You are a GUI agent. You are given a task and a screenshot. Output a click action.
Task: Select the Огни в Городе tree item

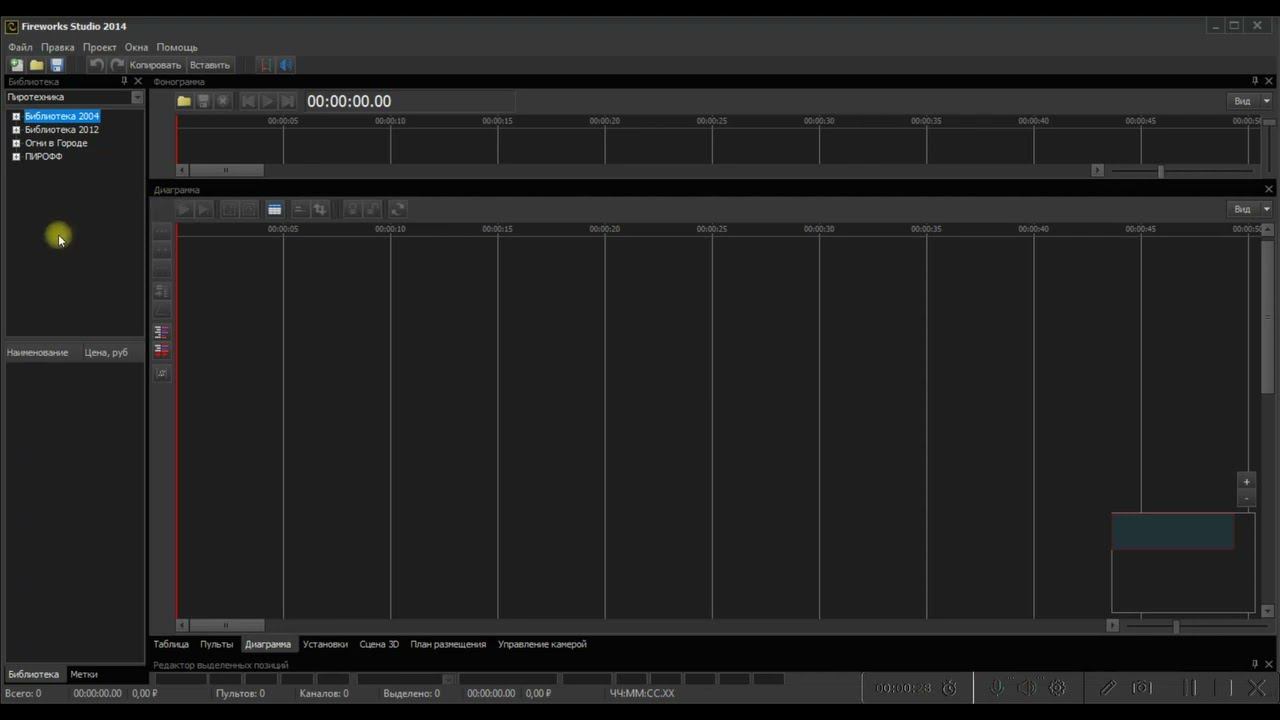56,143
